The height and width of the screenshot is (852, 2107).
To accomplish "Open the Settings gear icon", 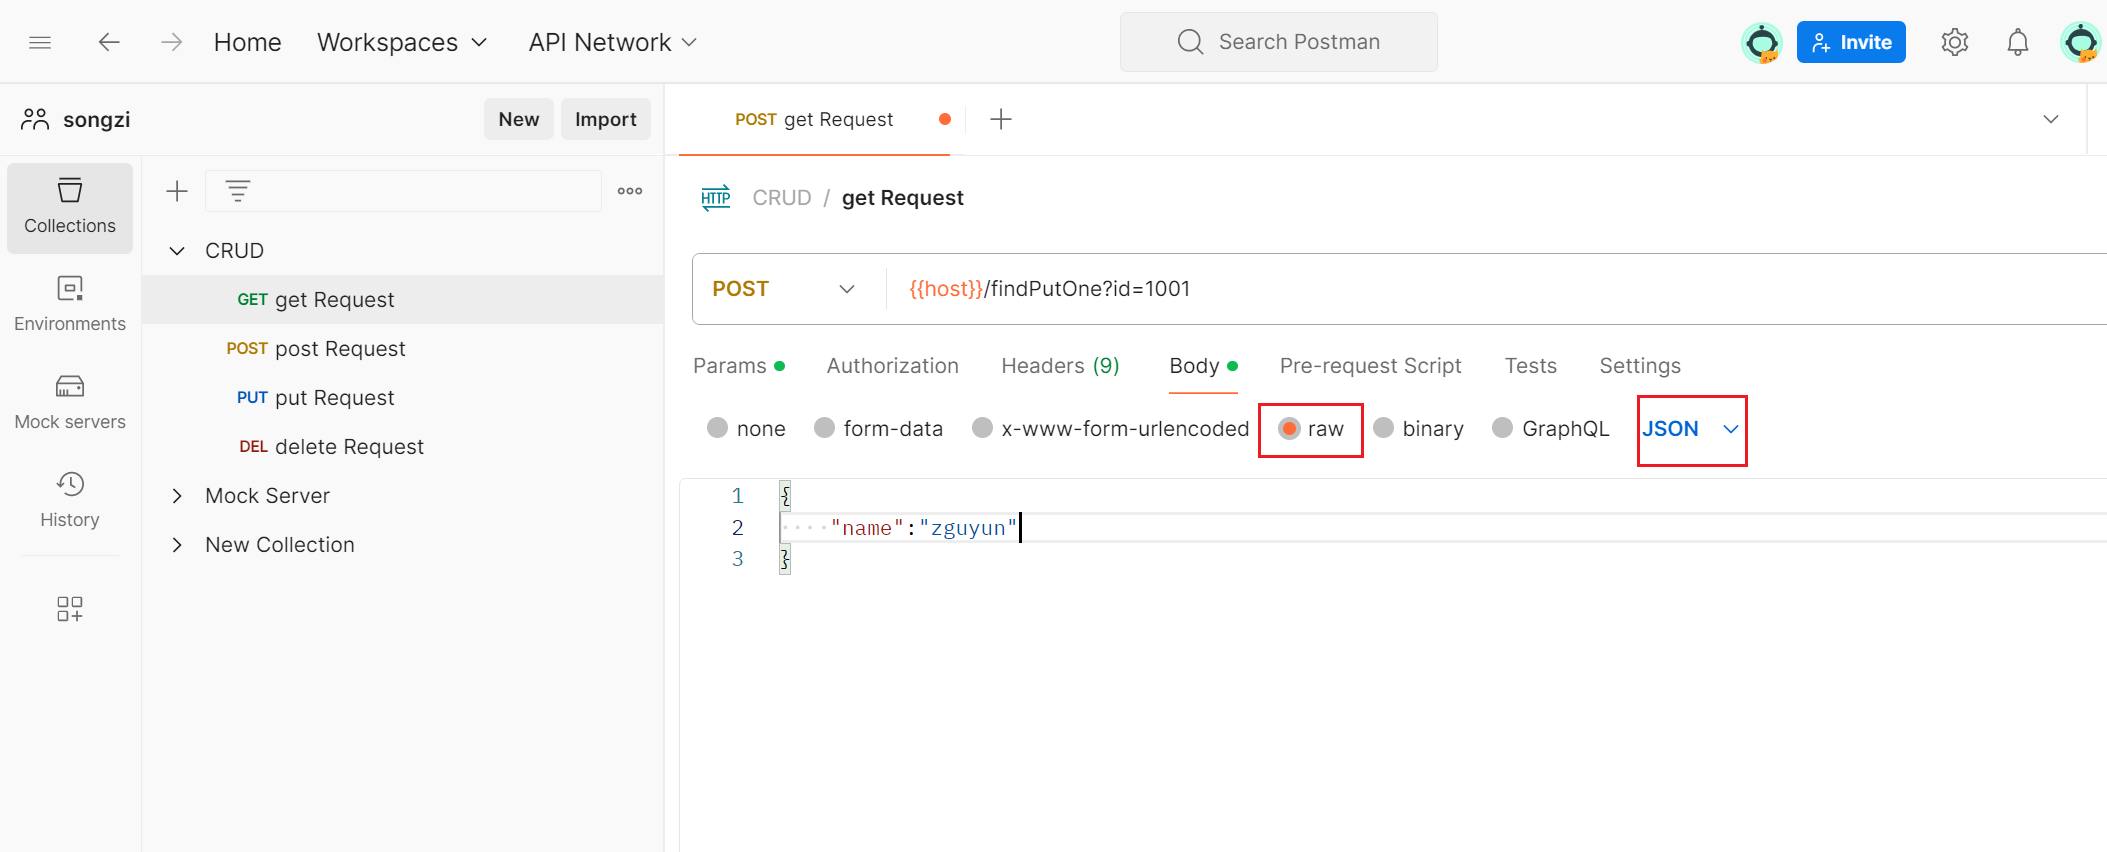I will pyautogui.click(x=1955, y=42).
